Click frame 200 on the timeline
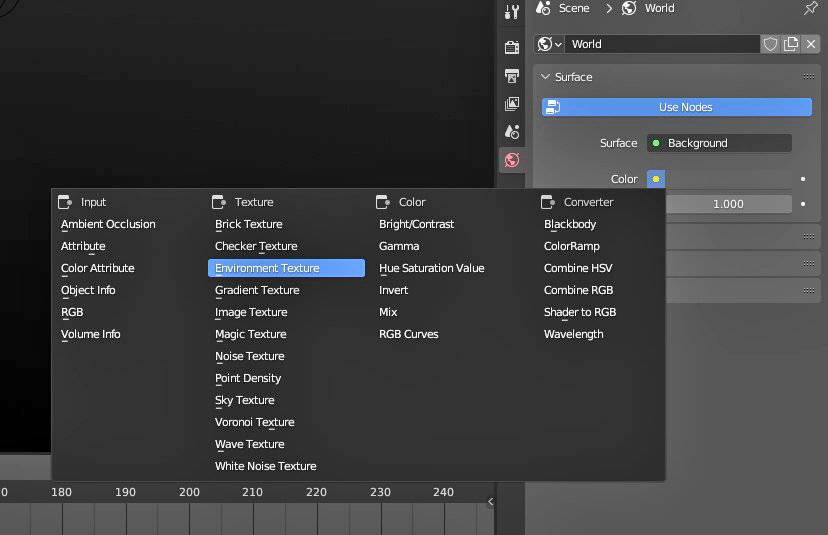 pos(189,492)
